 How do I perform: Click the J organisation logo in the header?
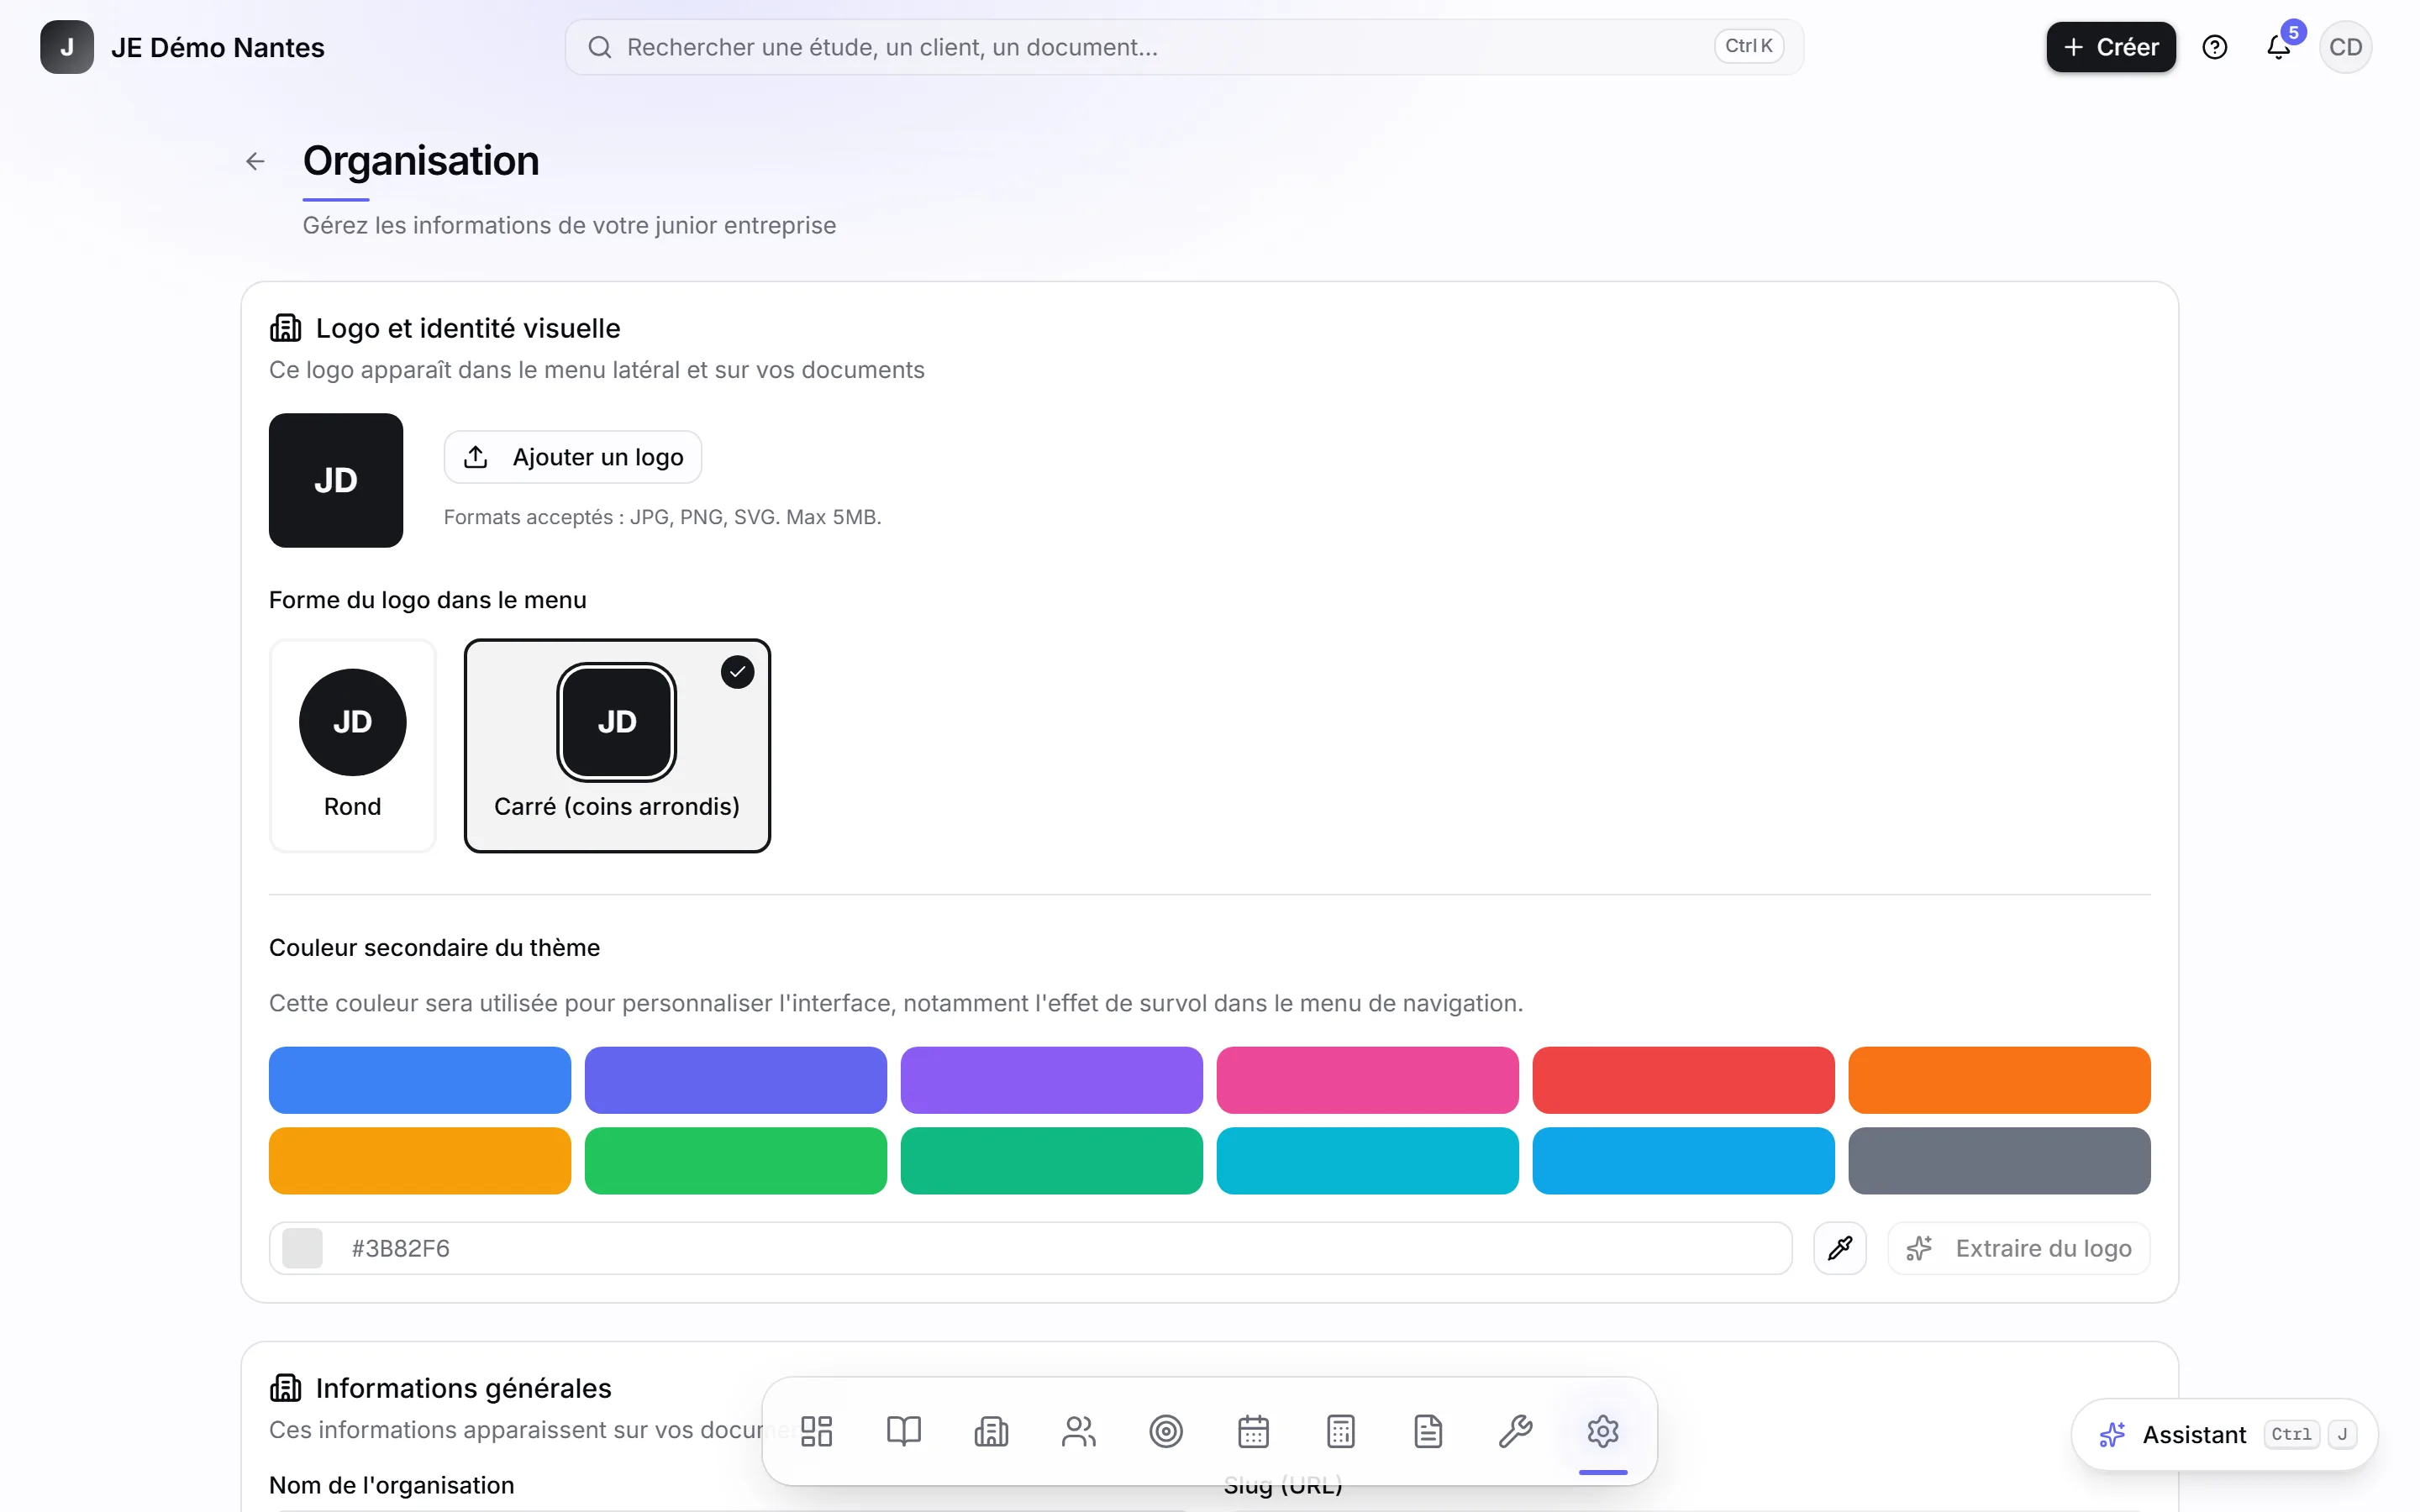tap(67, 47)
